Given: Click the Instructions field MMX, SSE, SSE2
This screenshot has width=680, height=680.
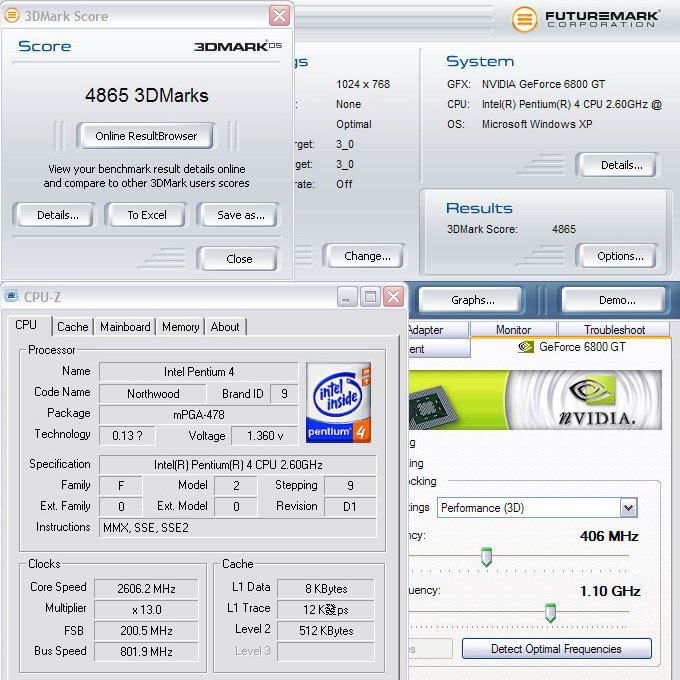Looking at the screenshot, I should [238, 528].
